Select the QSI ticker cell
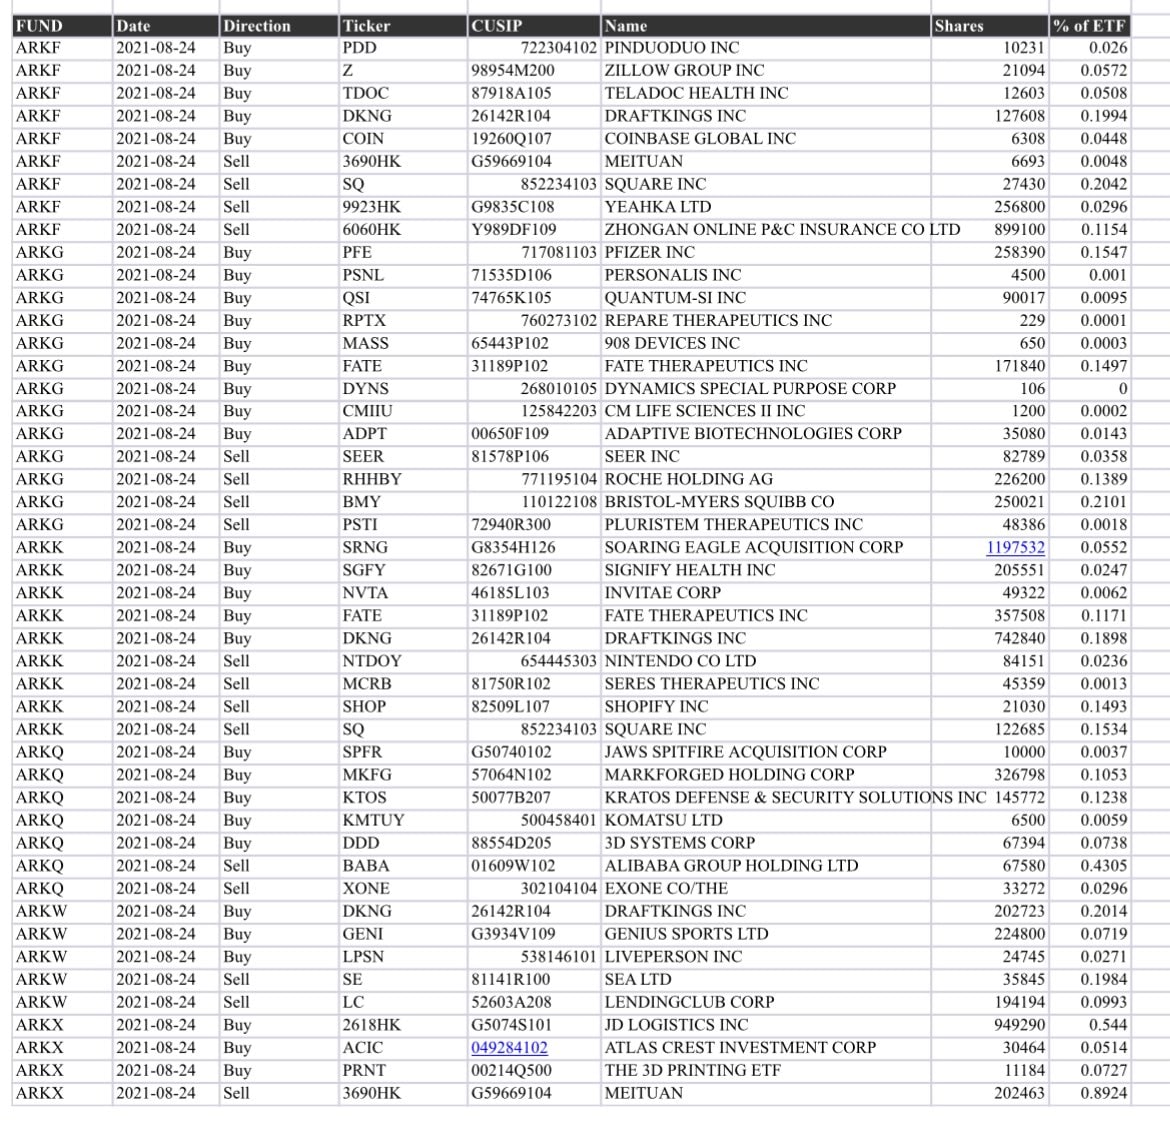Viewport: 1170px width, 1134px height. click(403, 298)
